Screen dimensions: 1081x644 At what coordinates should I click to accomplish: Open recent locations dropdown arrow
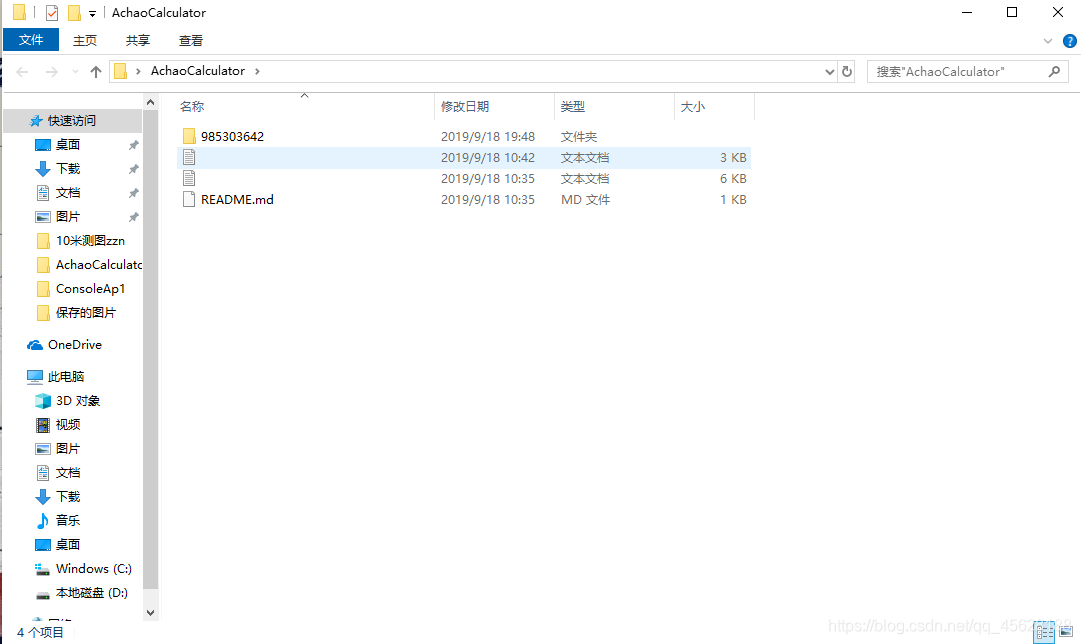pyautogui.click(x=75, y=72)
